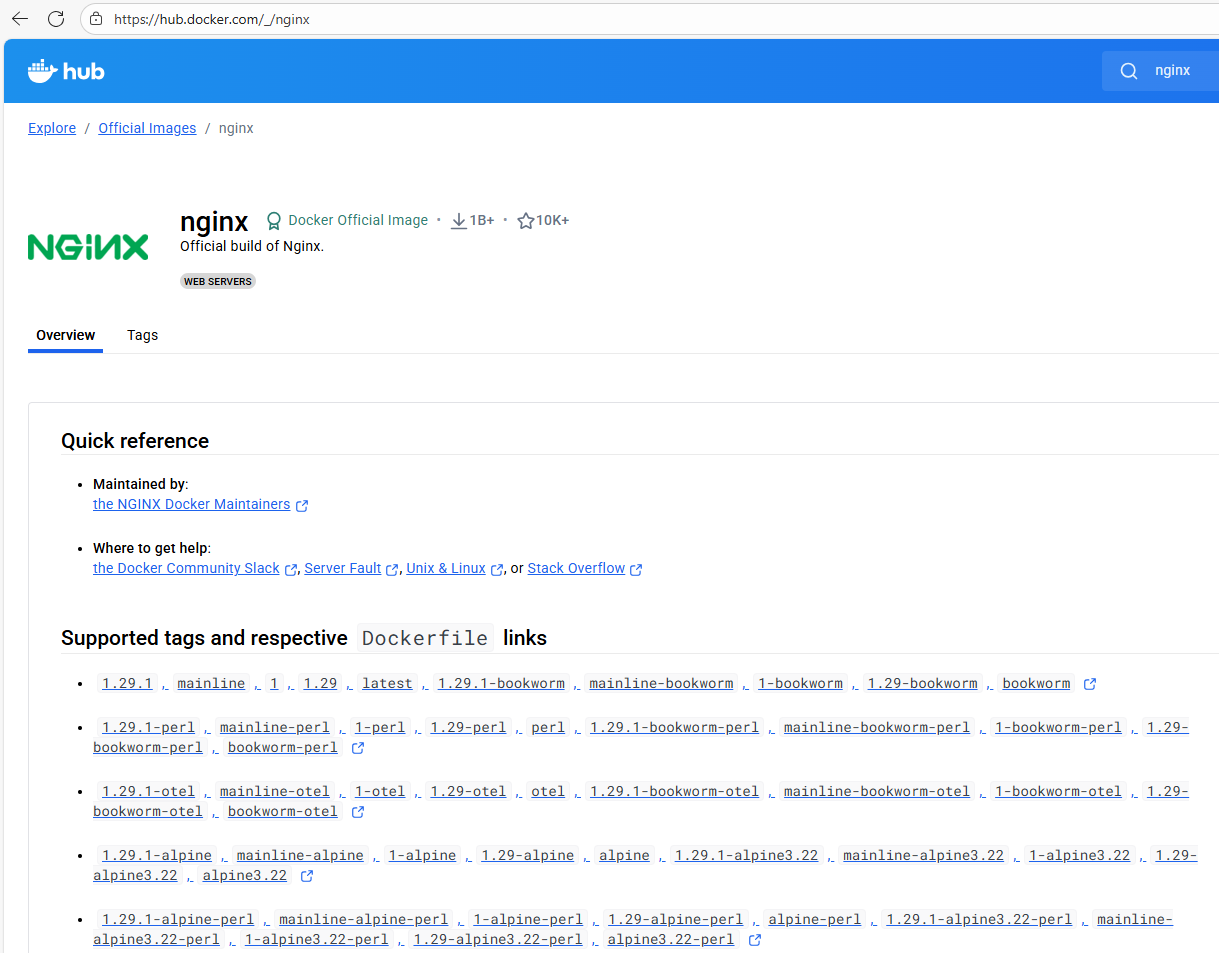The width and height of the screenshot is (1219, 953).
Task: Open the 1.29.1-alpine3.22 tag link
Action: (x=746, y=855)
